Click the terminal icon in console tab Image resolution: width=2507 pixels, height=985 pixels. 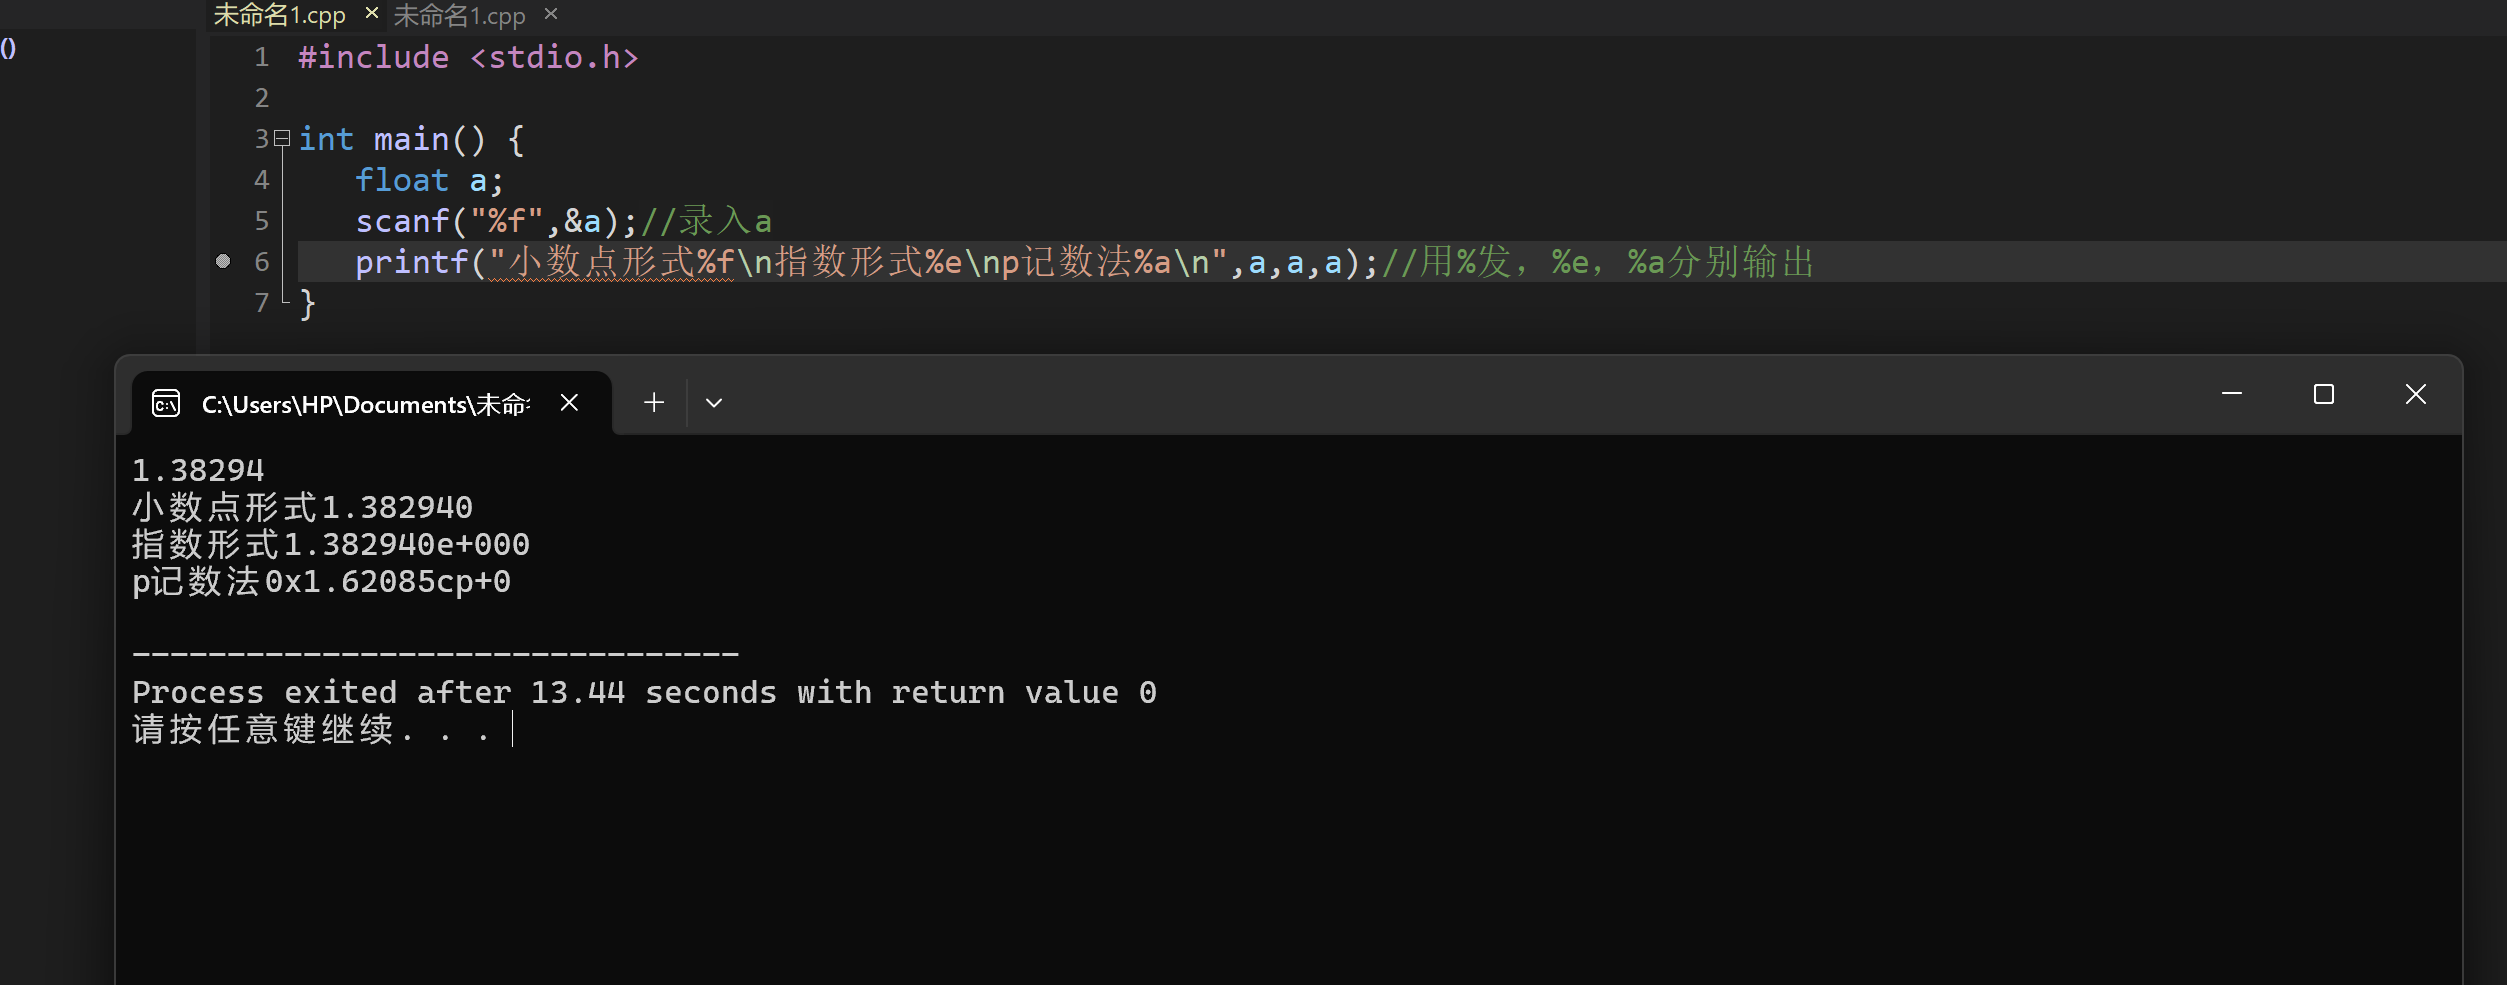click(x=166, y=403)
